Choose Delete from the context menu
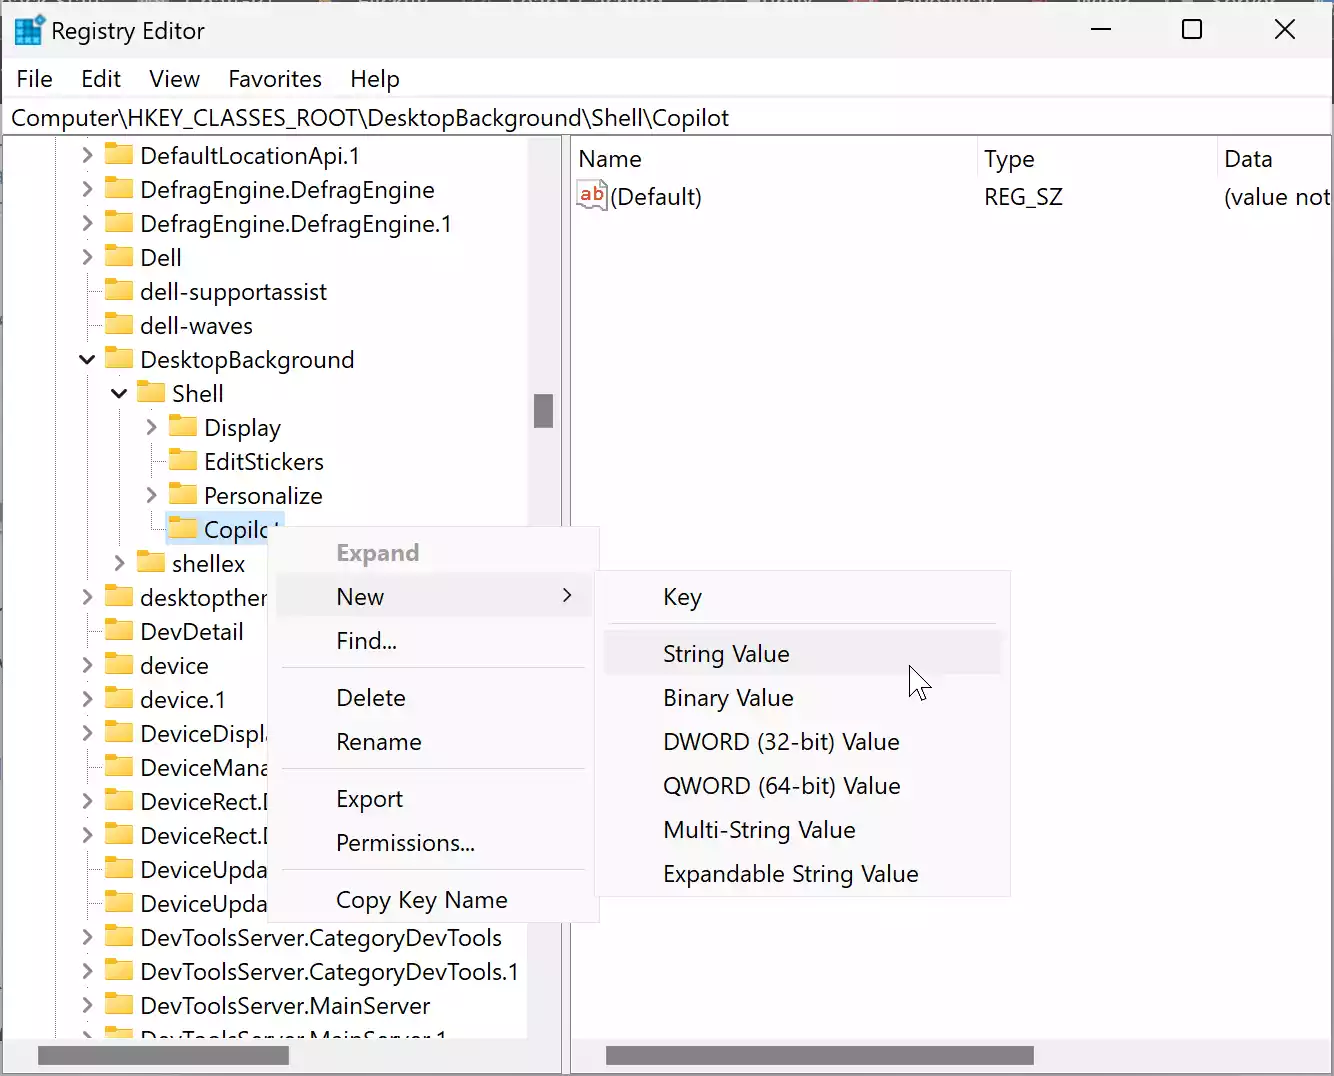1334x1076 pixels. [x=433, y=698]
